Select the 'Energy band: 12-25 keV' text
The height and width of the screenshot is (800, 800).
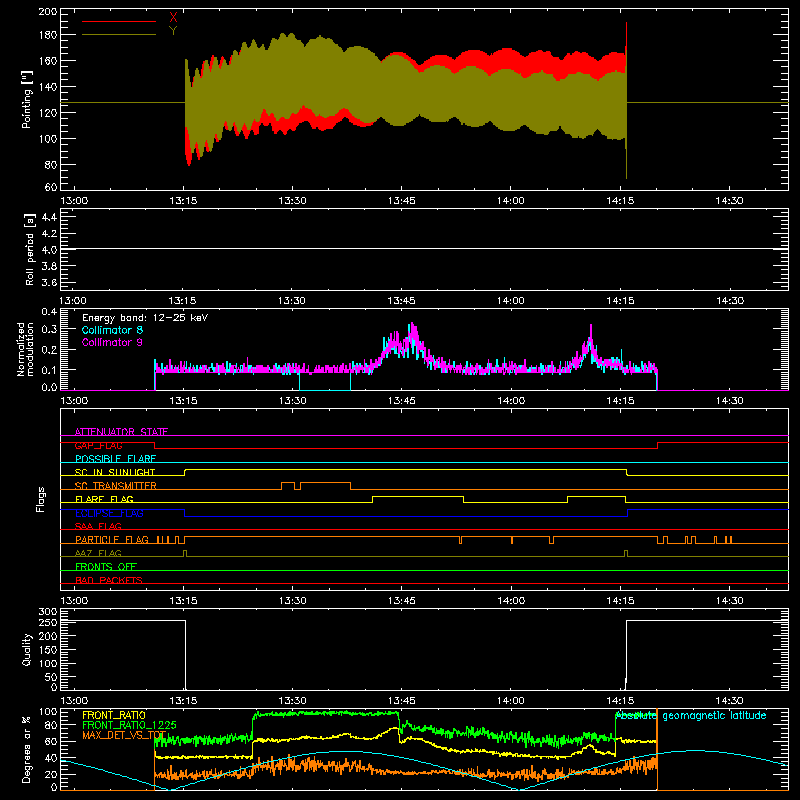pyautogui.click(x=145, y=318)
